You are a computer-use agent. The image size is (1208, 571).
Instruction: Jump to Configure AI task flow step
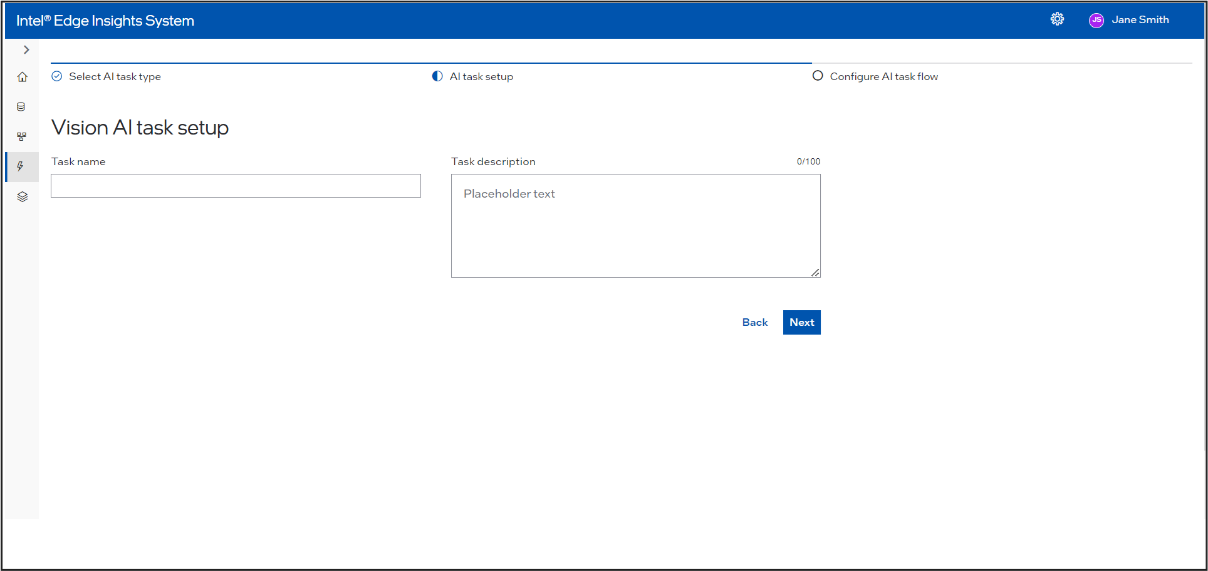click(884, 76)
